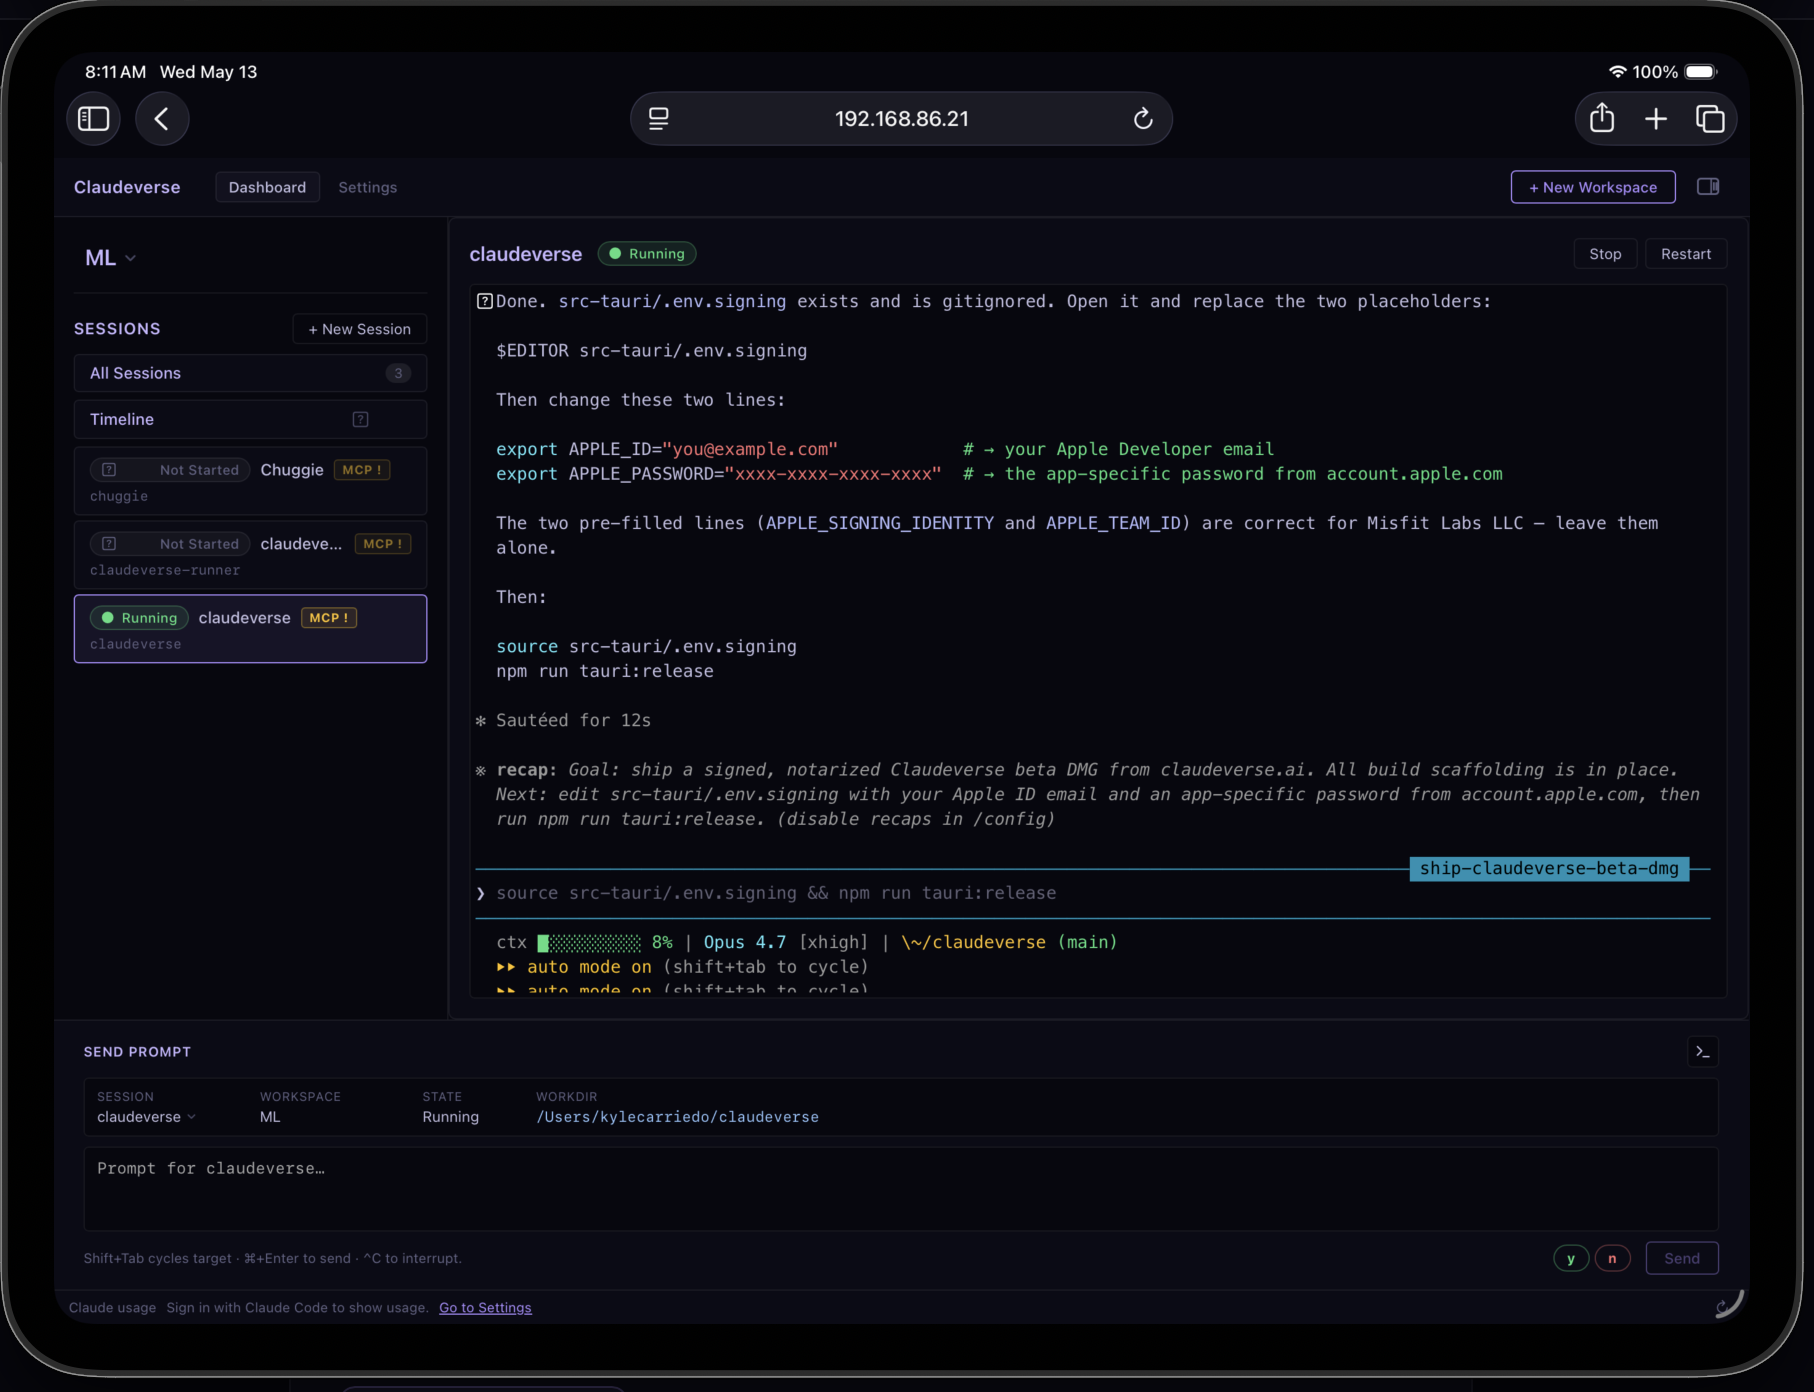
Task: Click the 'Opus 4.7' model label
Action: (744, 942)
